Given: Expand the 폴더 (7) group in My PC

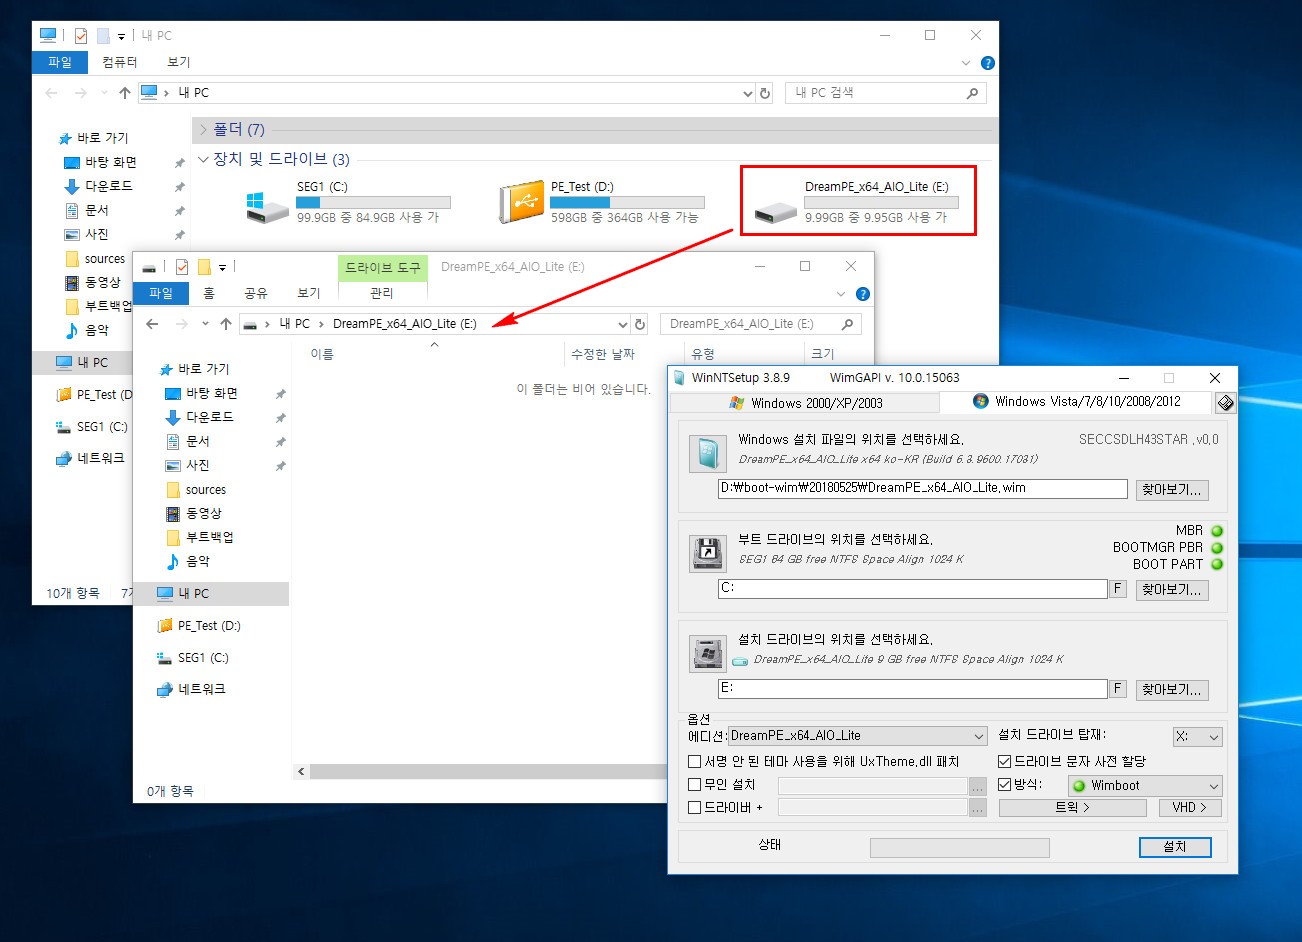Looking at the screenshot, I should coord(203,130).
